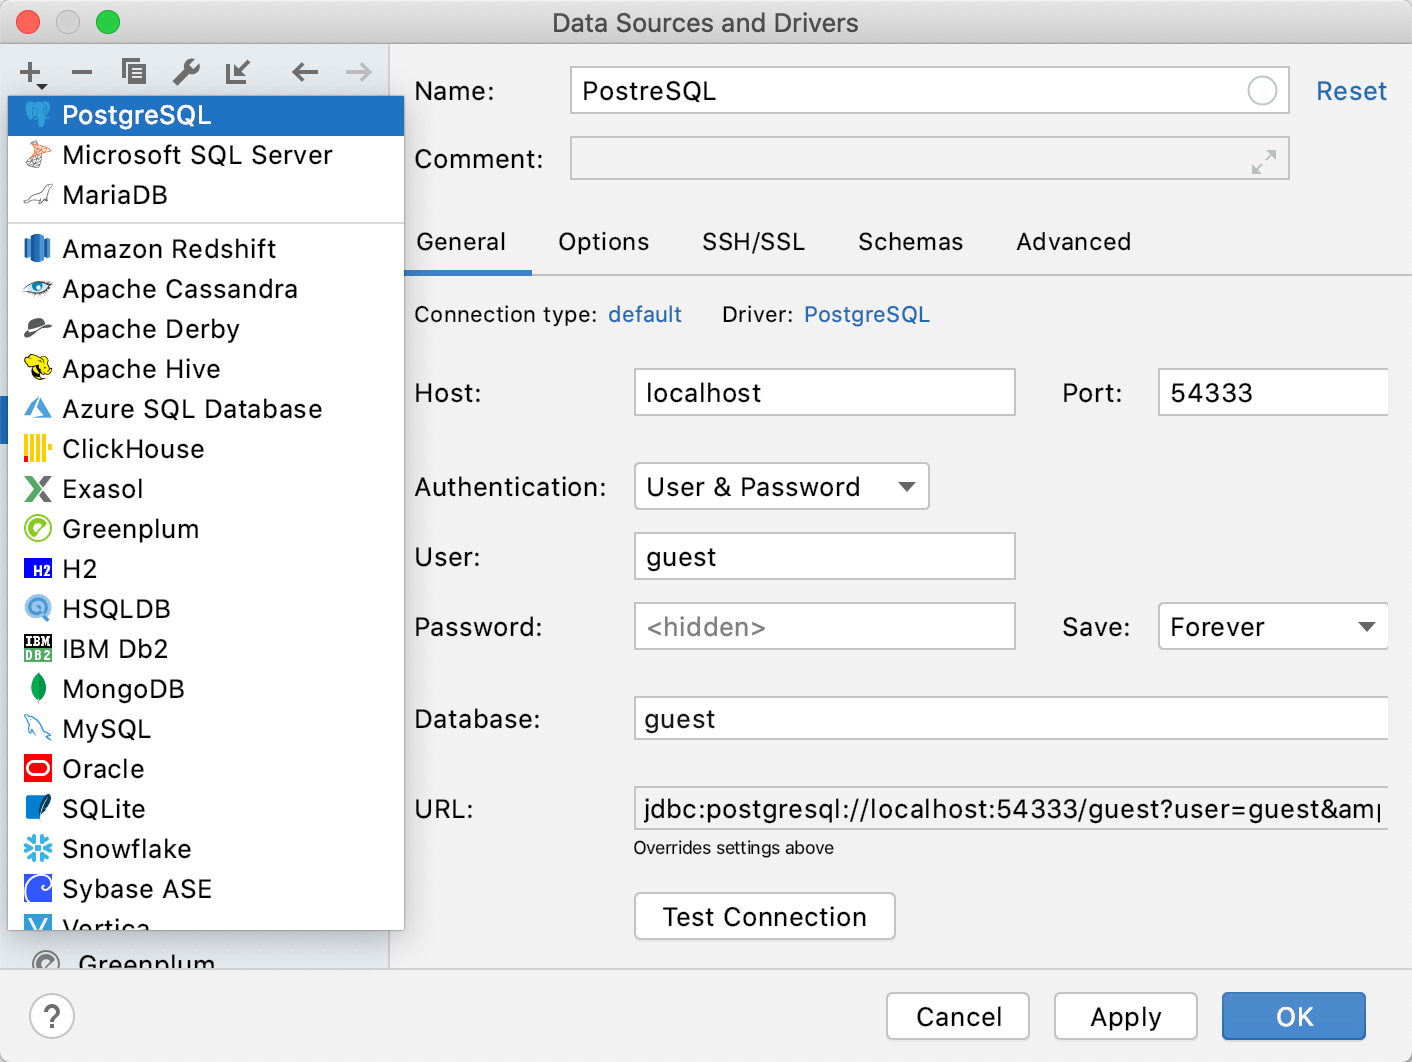Viewport: 1412px width, 1062px height.
Task: Choose Apache Cassandra
Action: point(206,289)
